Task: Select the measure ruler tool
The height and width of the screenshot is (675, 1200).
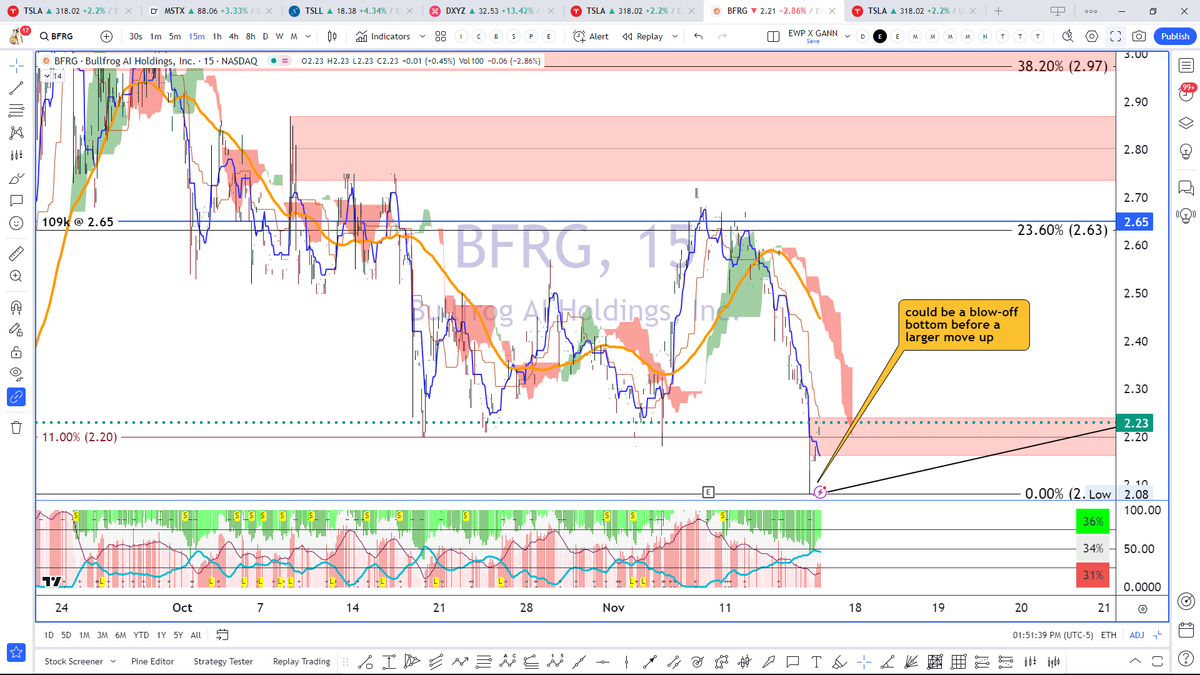Action: 15,252
